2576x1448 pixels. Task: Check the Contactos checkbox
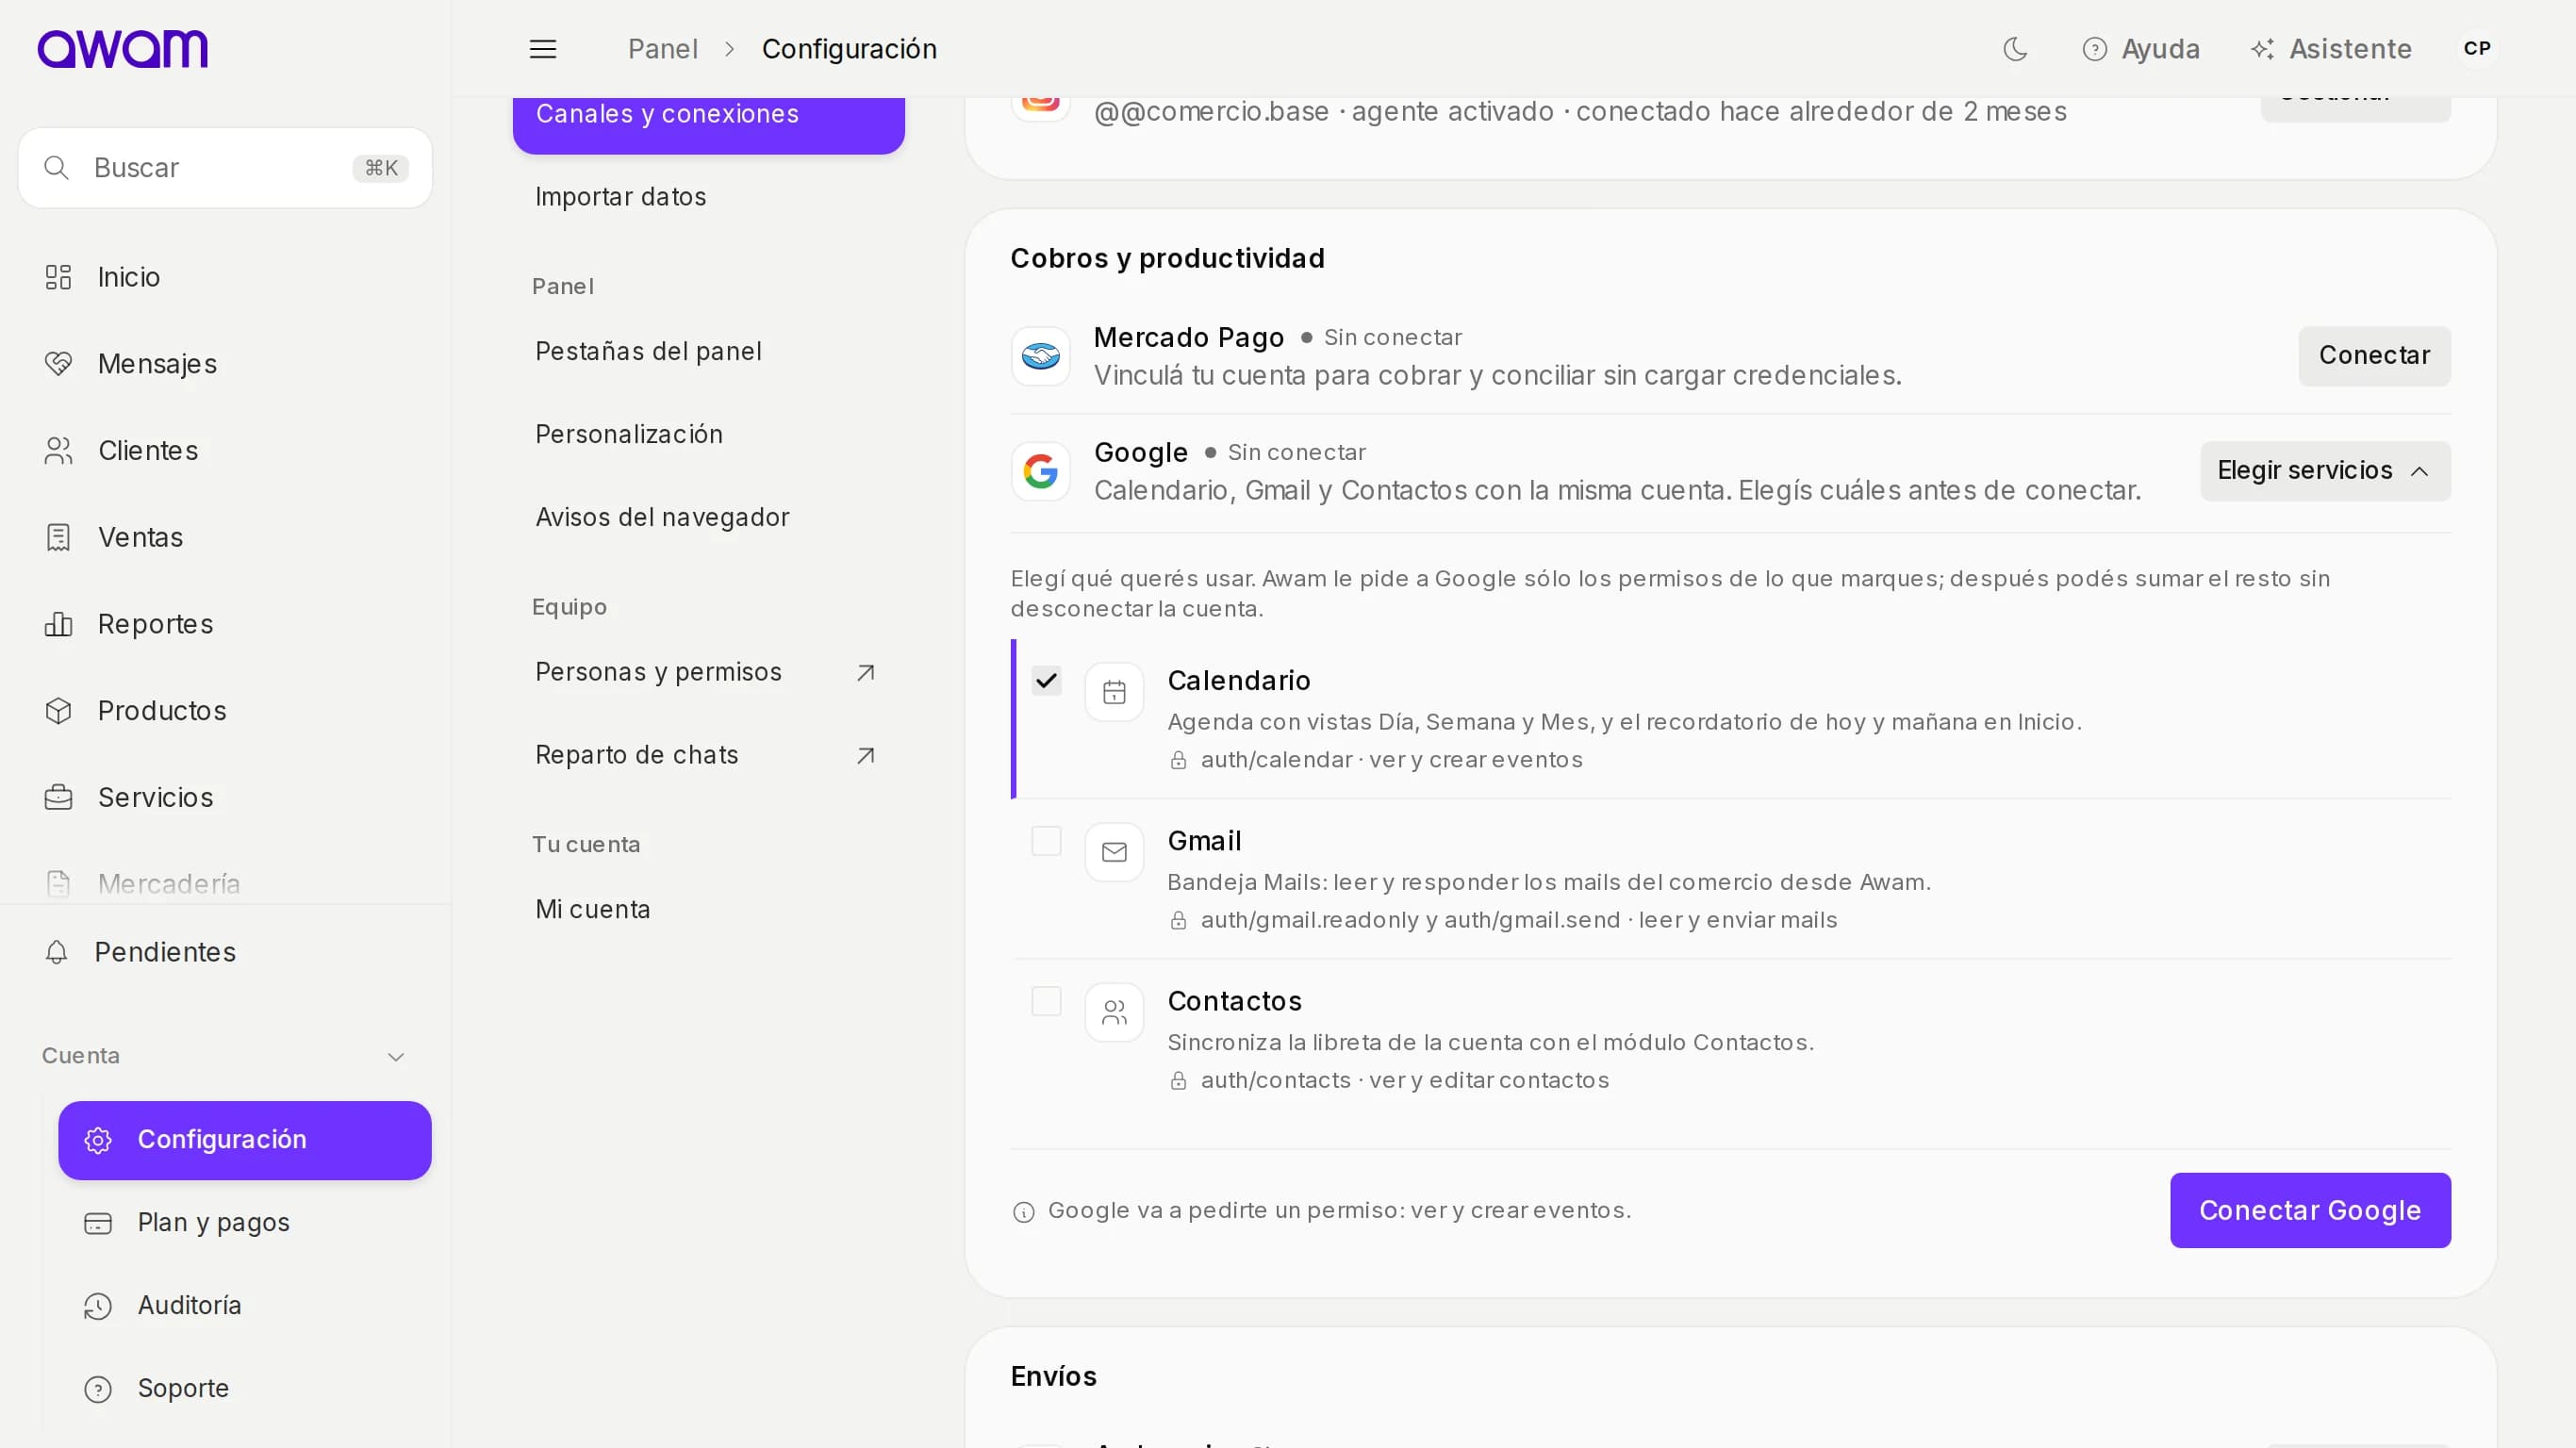1046,1001
